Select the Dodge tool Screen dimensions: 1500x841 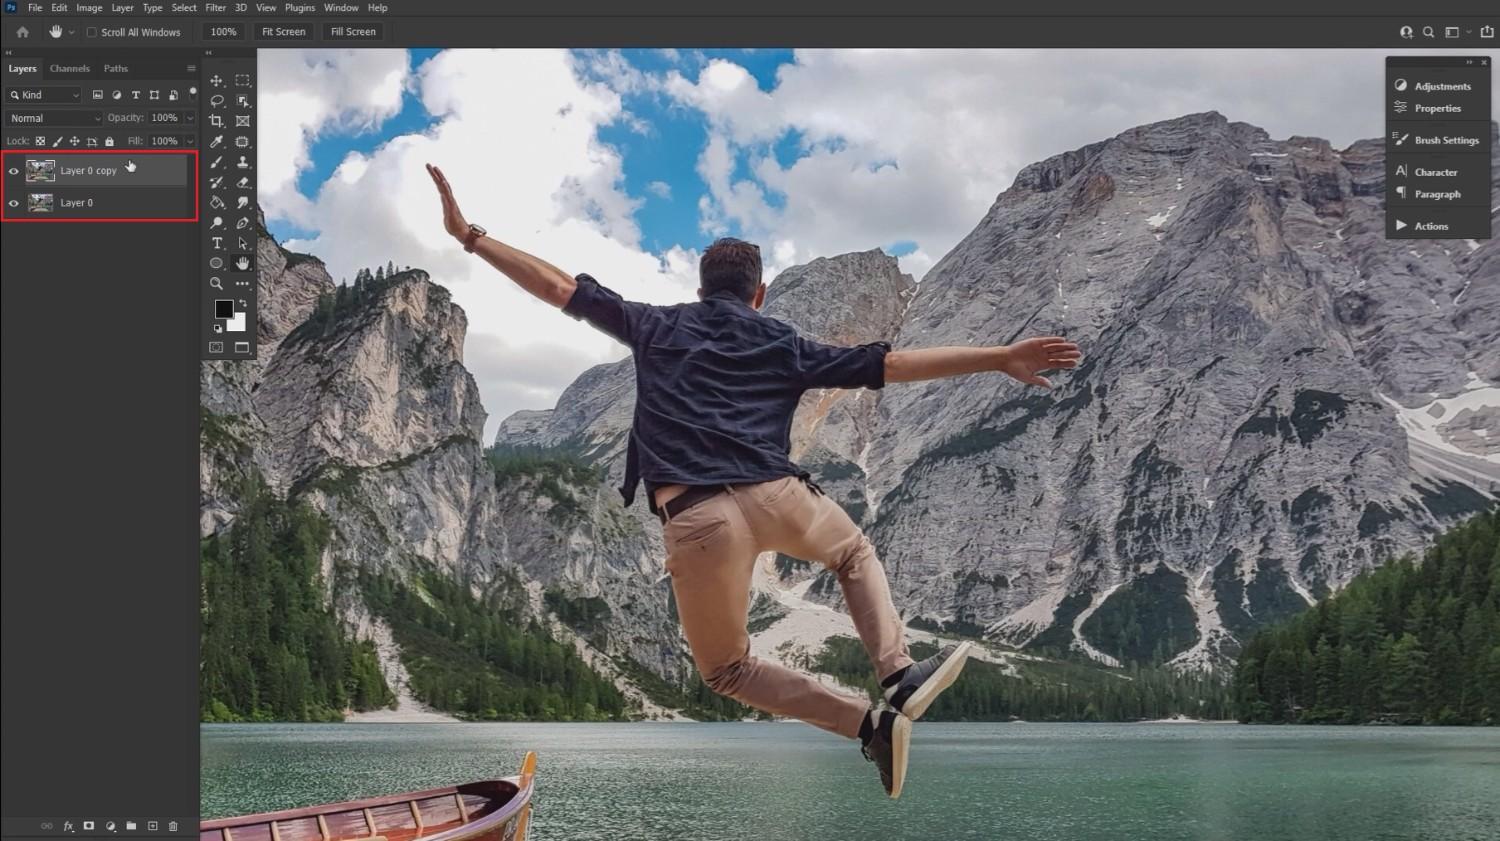point(216,223)
